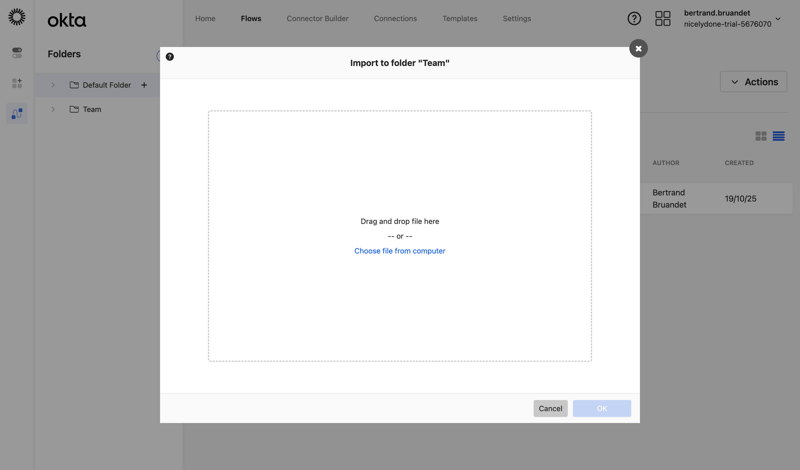Image resolution: width=800 pixels, height=470 pixels.
Task: Click the help icon in import dialog
Action: 170,57
